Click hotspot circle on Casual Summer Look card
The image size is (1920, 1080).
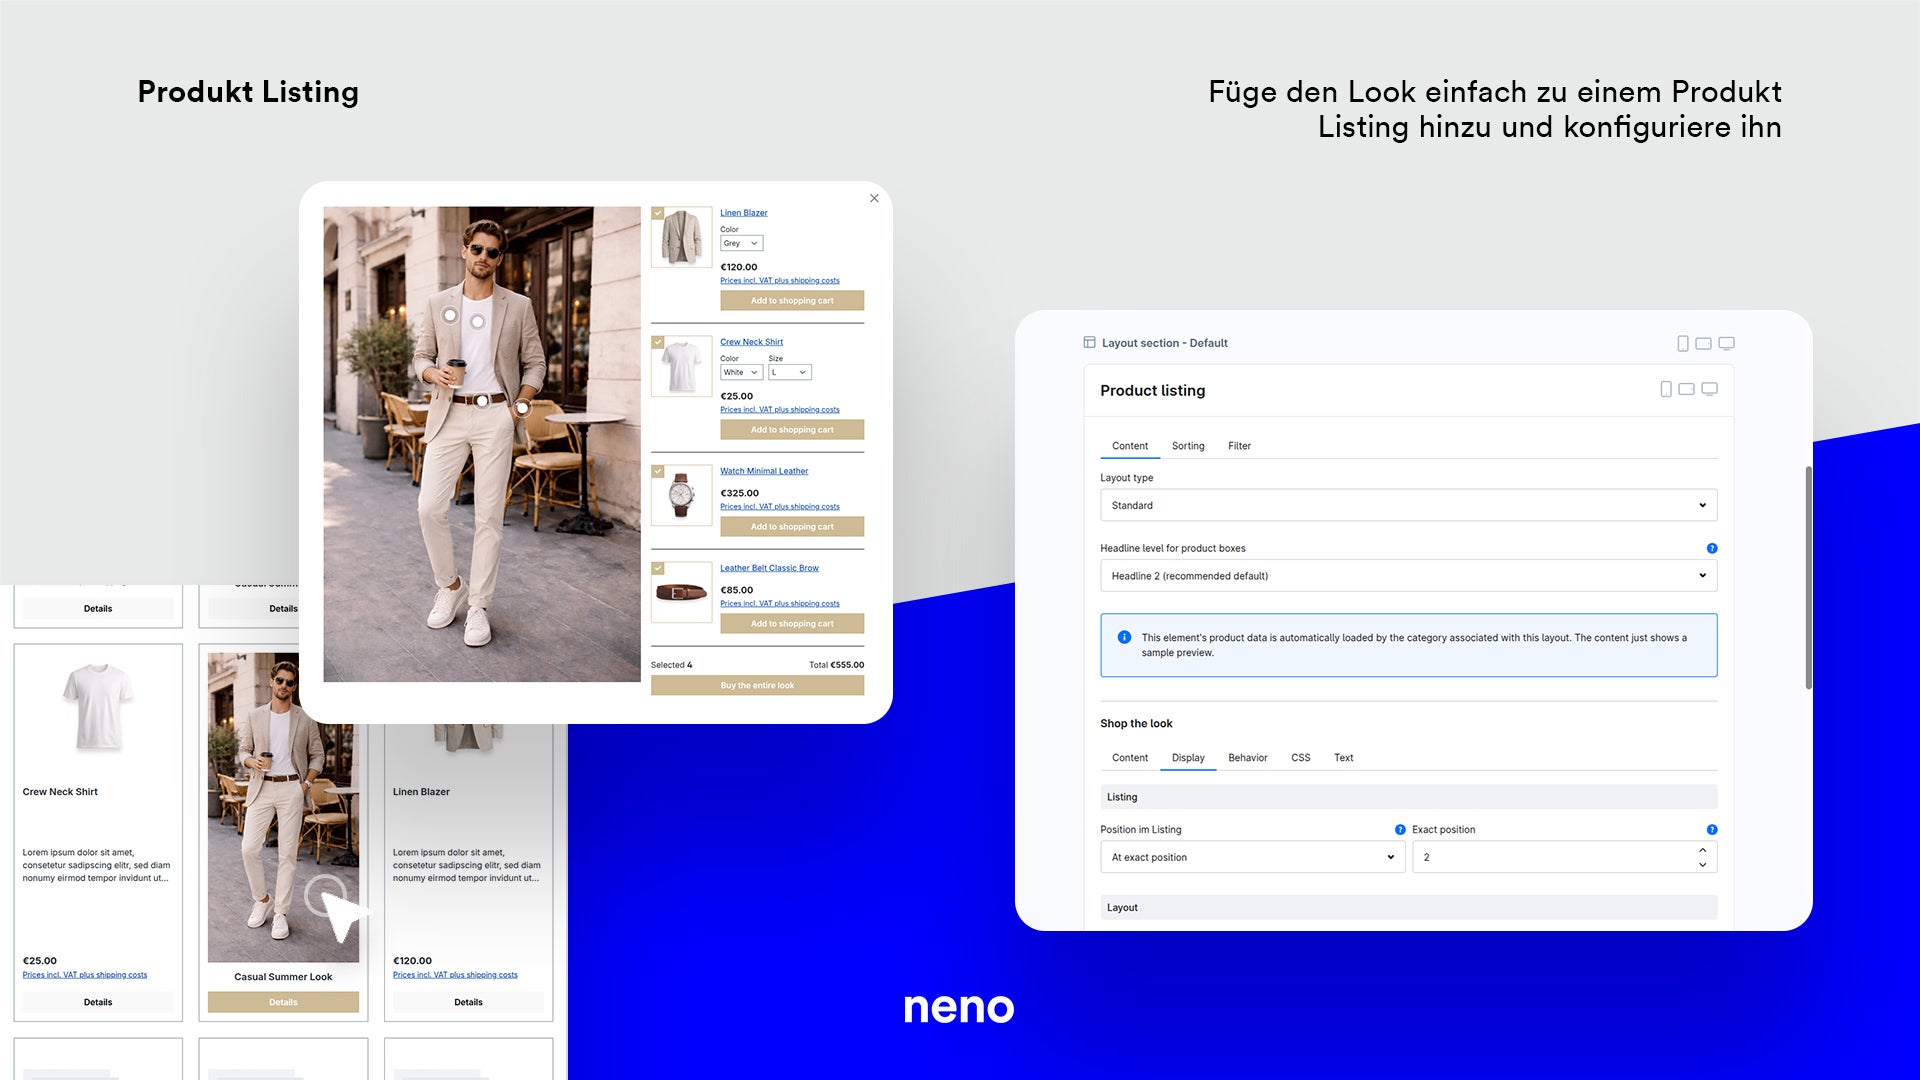[x=325, y=895]
